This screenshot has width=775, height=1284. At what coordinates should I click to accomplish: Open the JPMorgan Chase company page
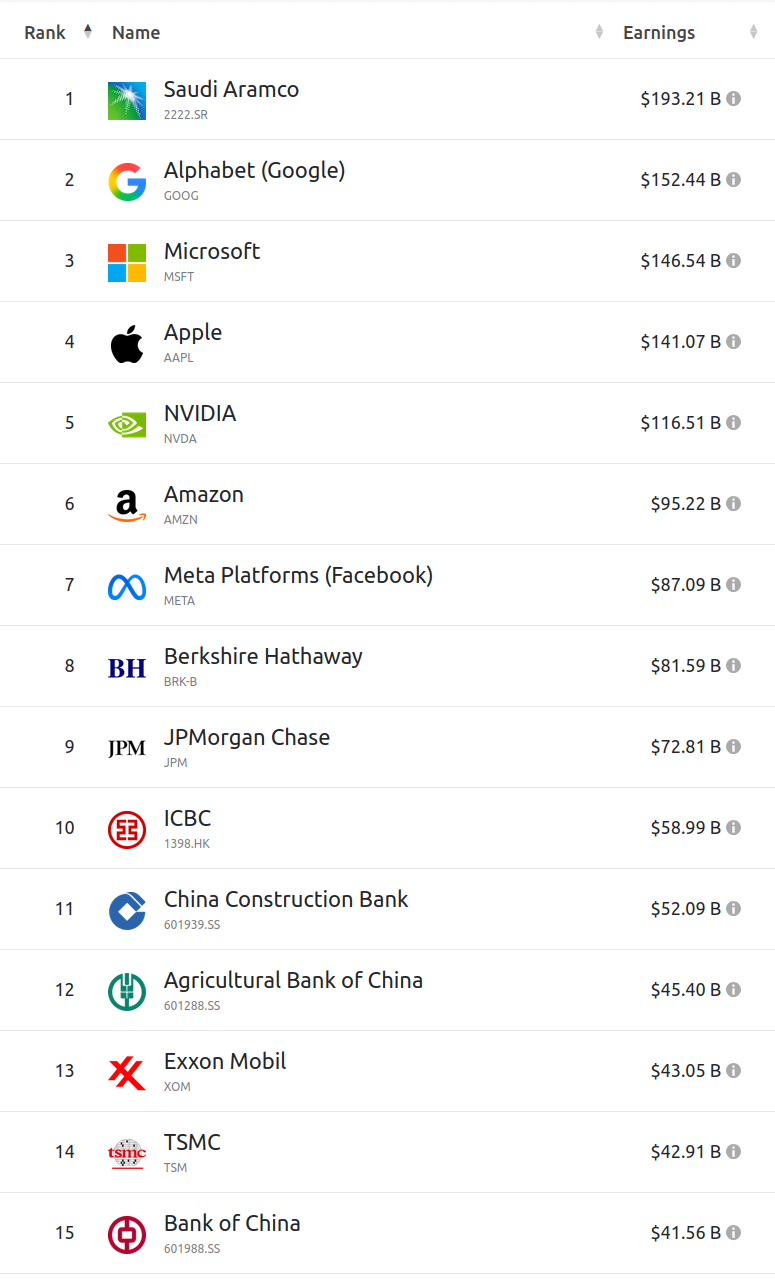247,737
